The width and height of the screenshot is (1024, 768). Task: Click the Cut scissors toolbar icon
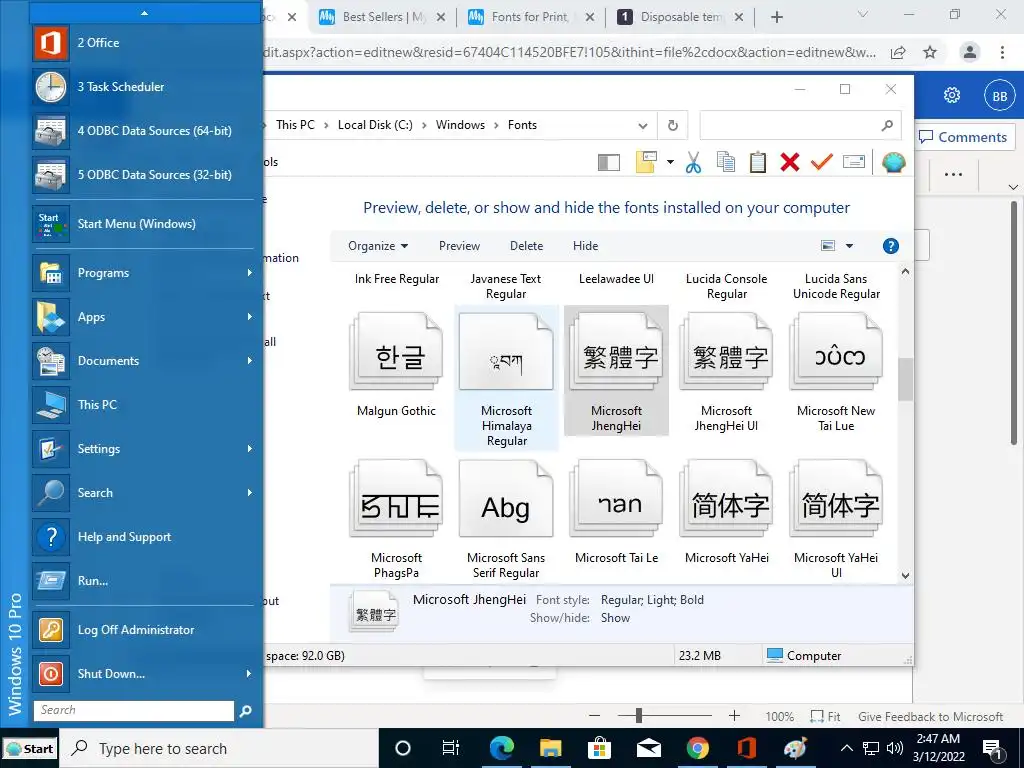point(694,162)
